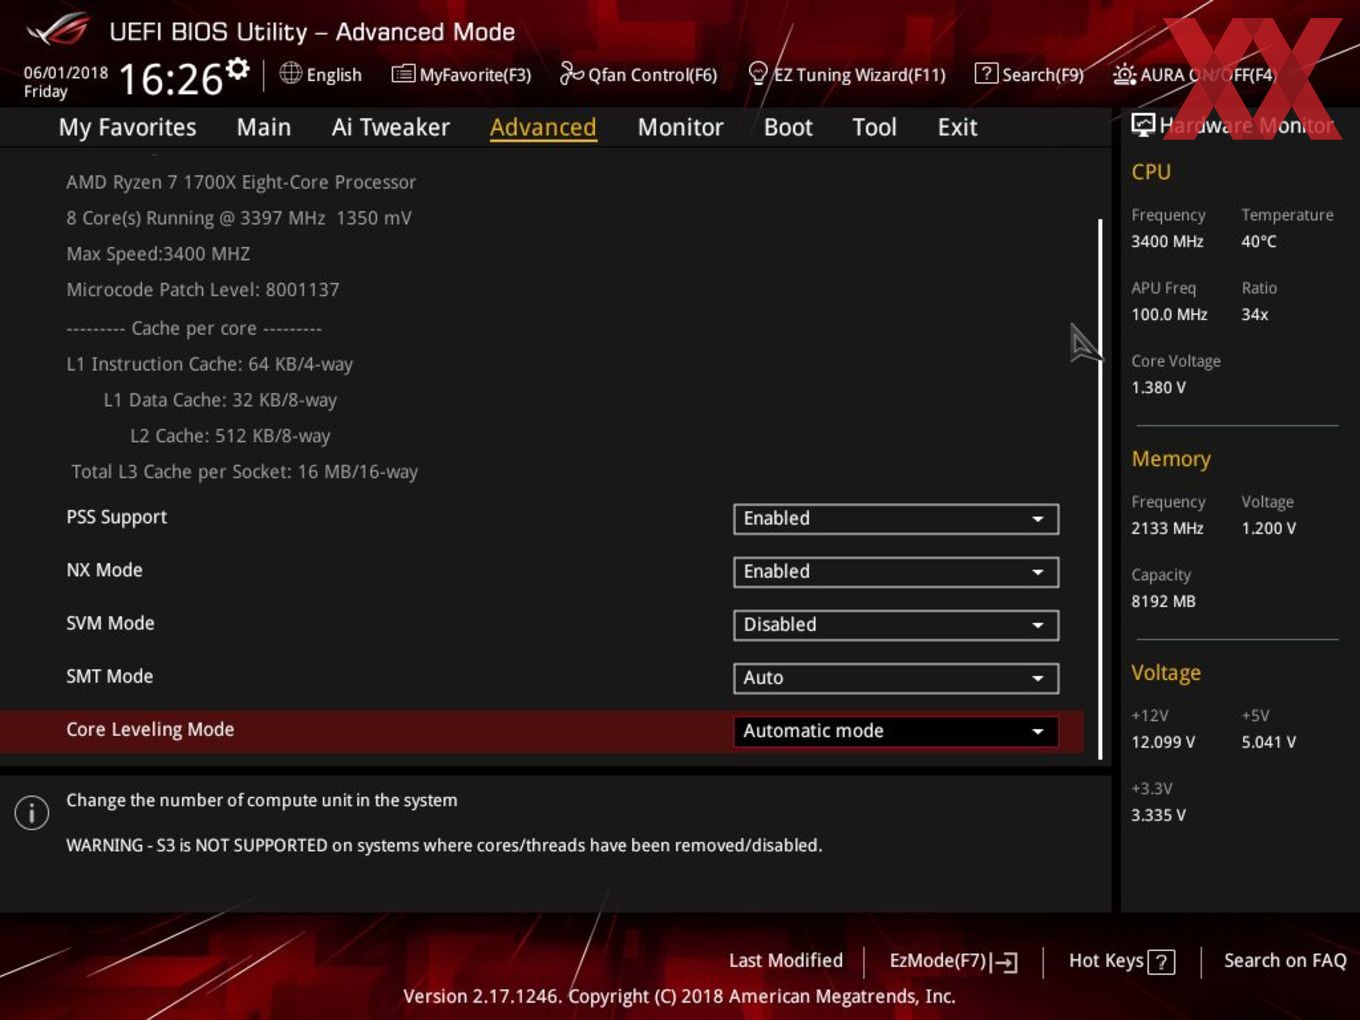Open the Ai Tweaker tab
The width and height of the screenshot is (1360, 1020).
[x=391, y=127]
